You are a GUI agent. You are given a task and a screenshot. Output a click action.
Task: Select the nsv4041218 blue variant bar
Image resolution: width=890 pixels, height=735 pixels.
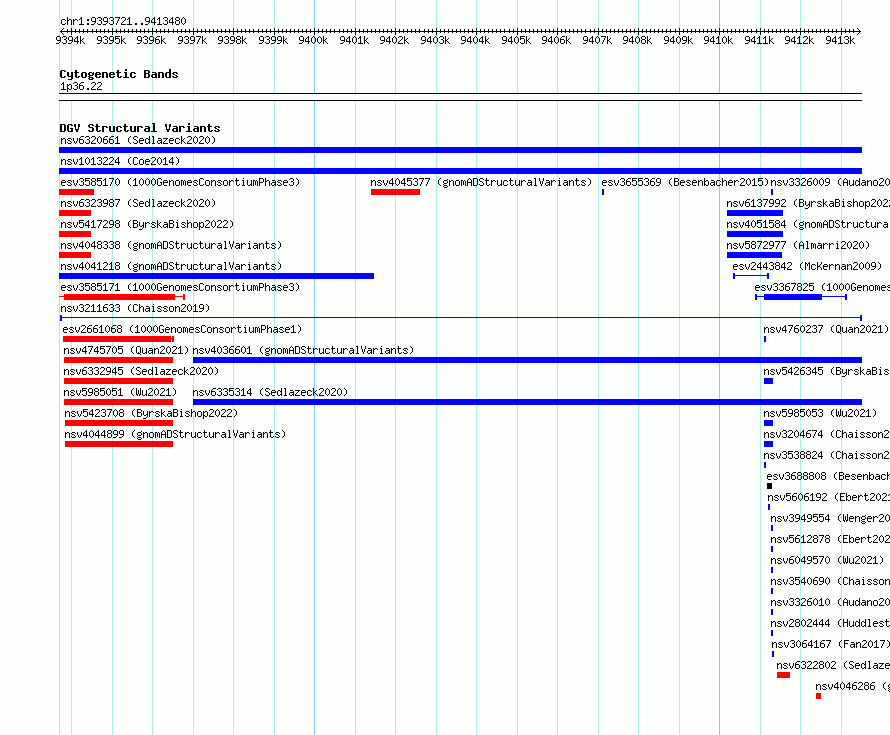pos(216,276)
